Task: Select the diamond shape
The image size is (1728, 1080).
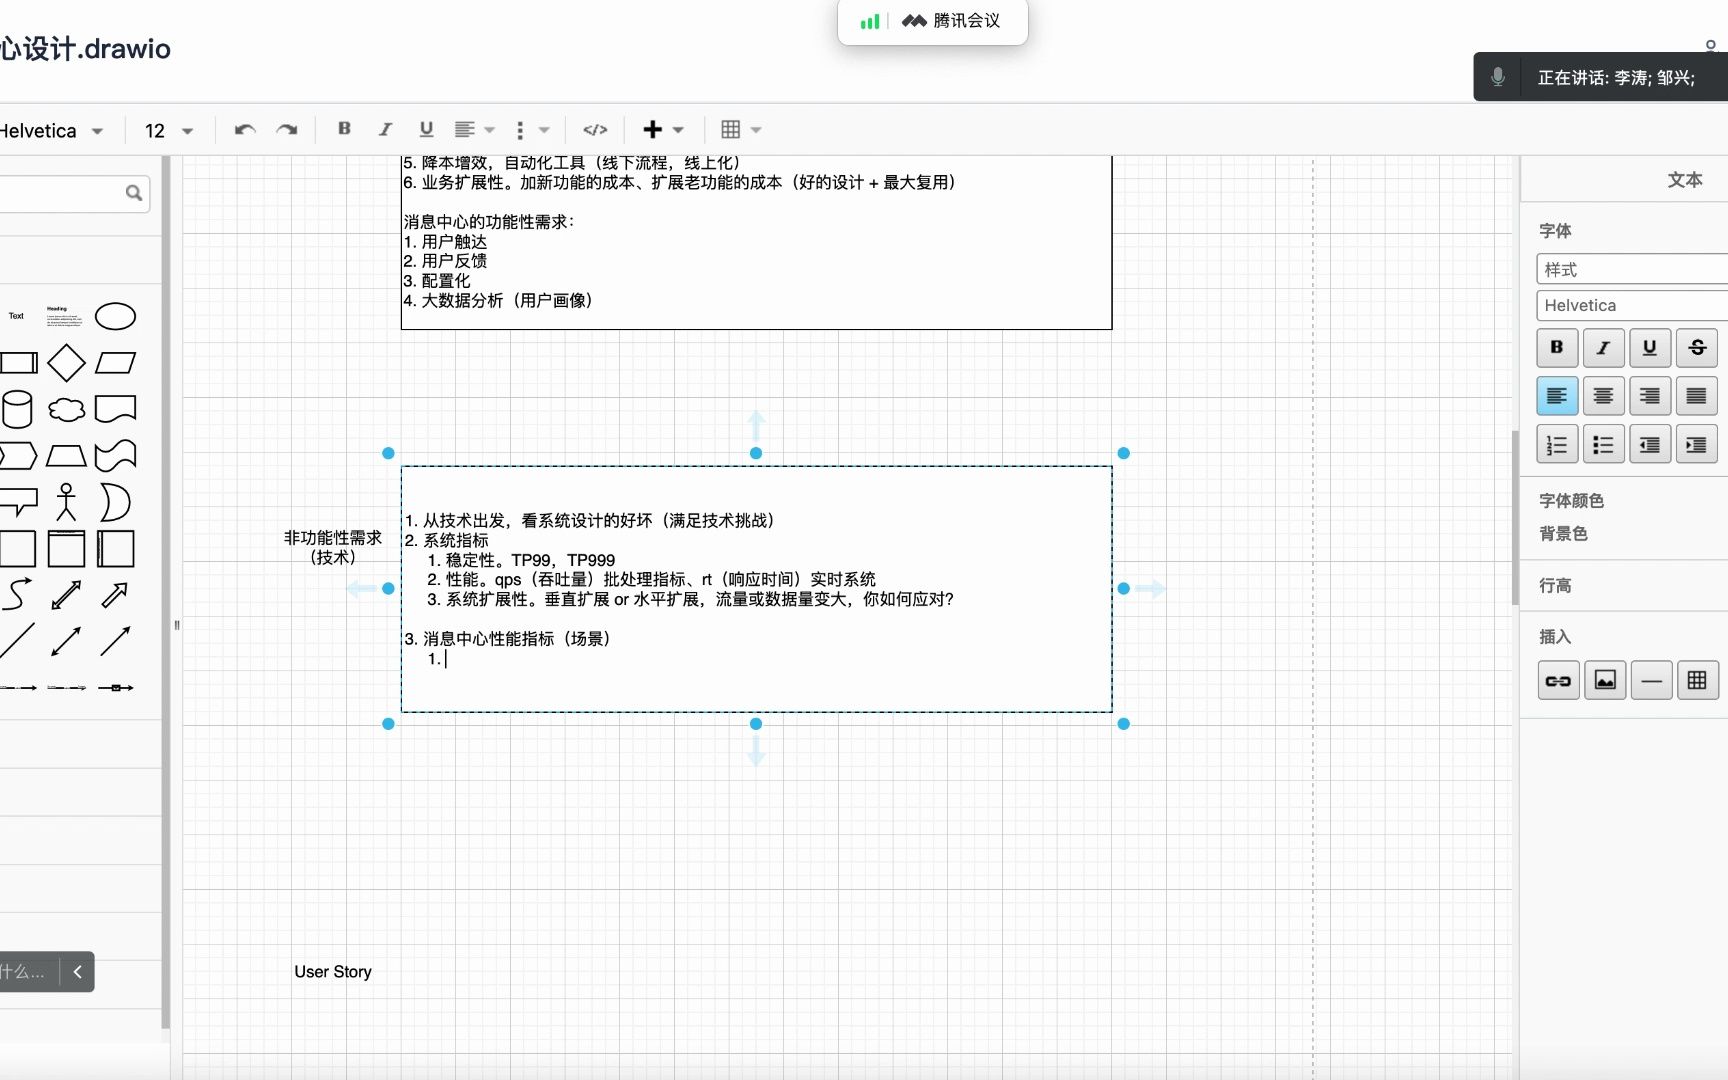Action: [x=66, y=363]
